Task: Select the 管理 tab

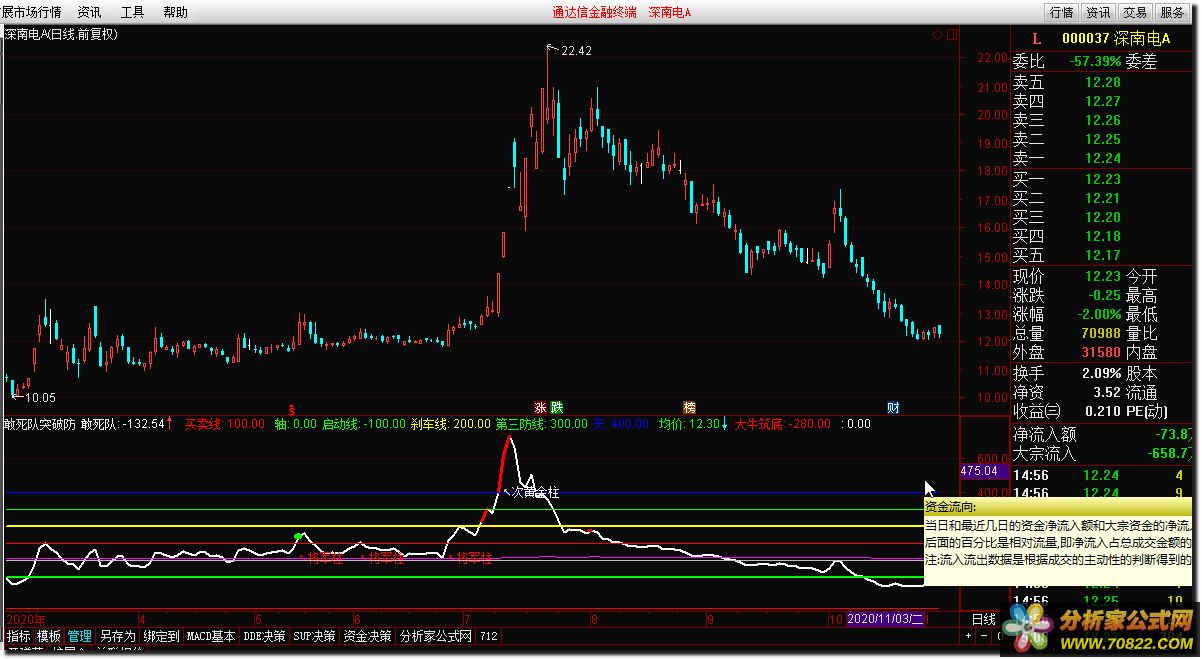Action: point(80,636)
